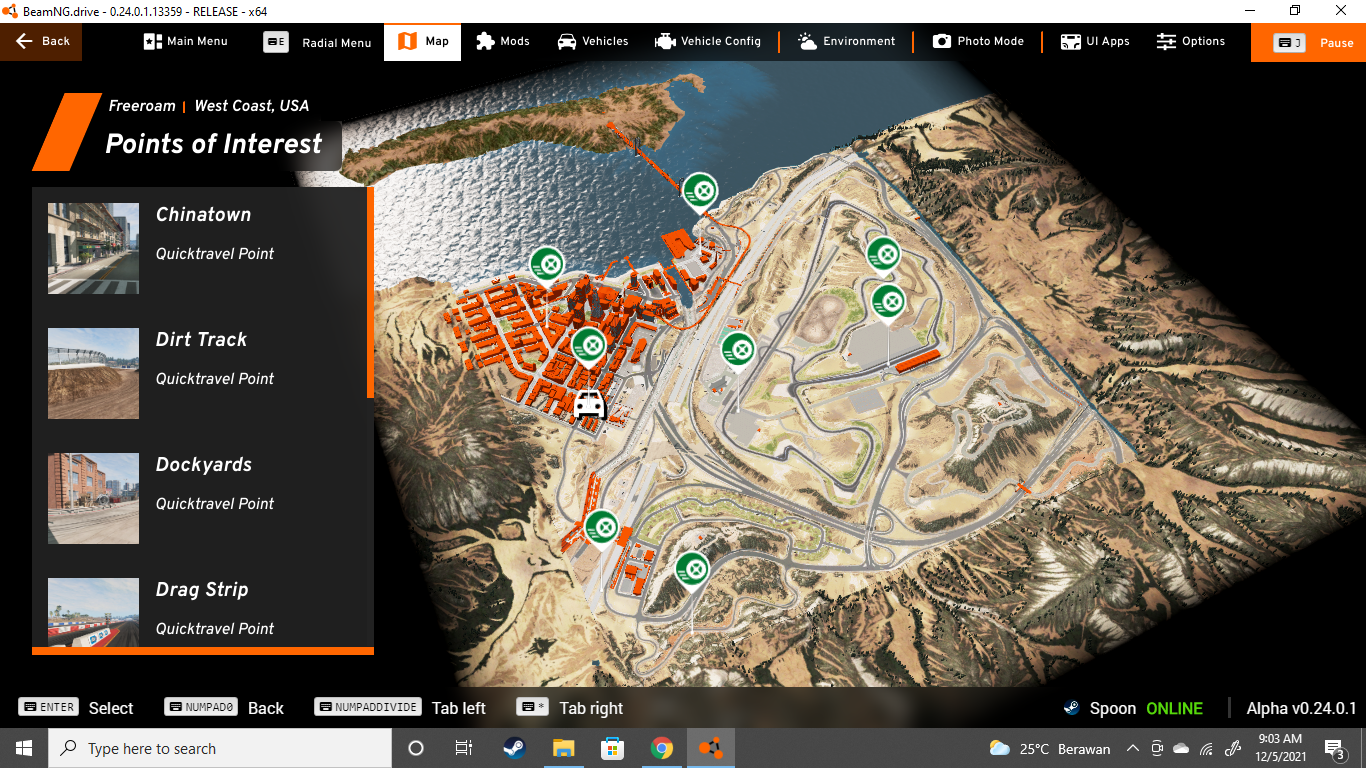This screenshot has height=768, width=1366.
Task: Click the Cortana circle icon
Action: (416, 748)
